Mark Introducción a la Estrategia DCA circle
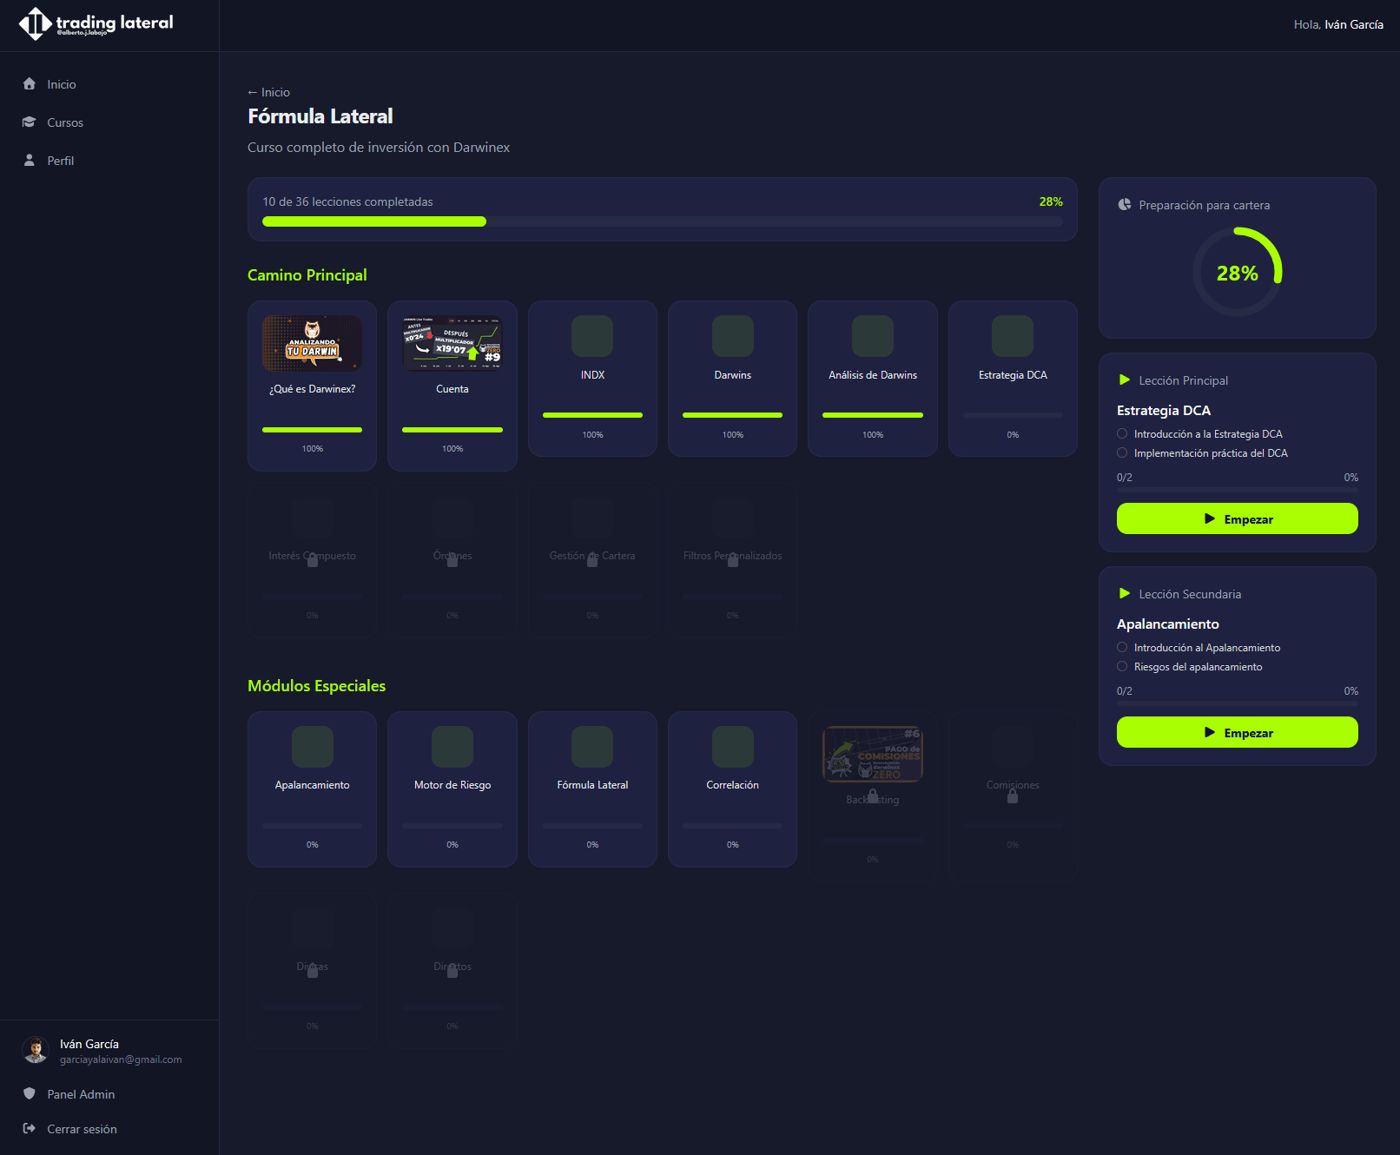Viewport: 1400px width, 1155px height. click(x=1122, y=434)
